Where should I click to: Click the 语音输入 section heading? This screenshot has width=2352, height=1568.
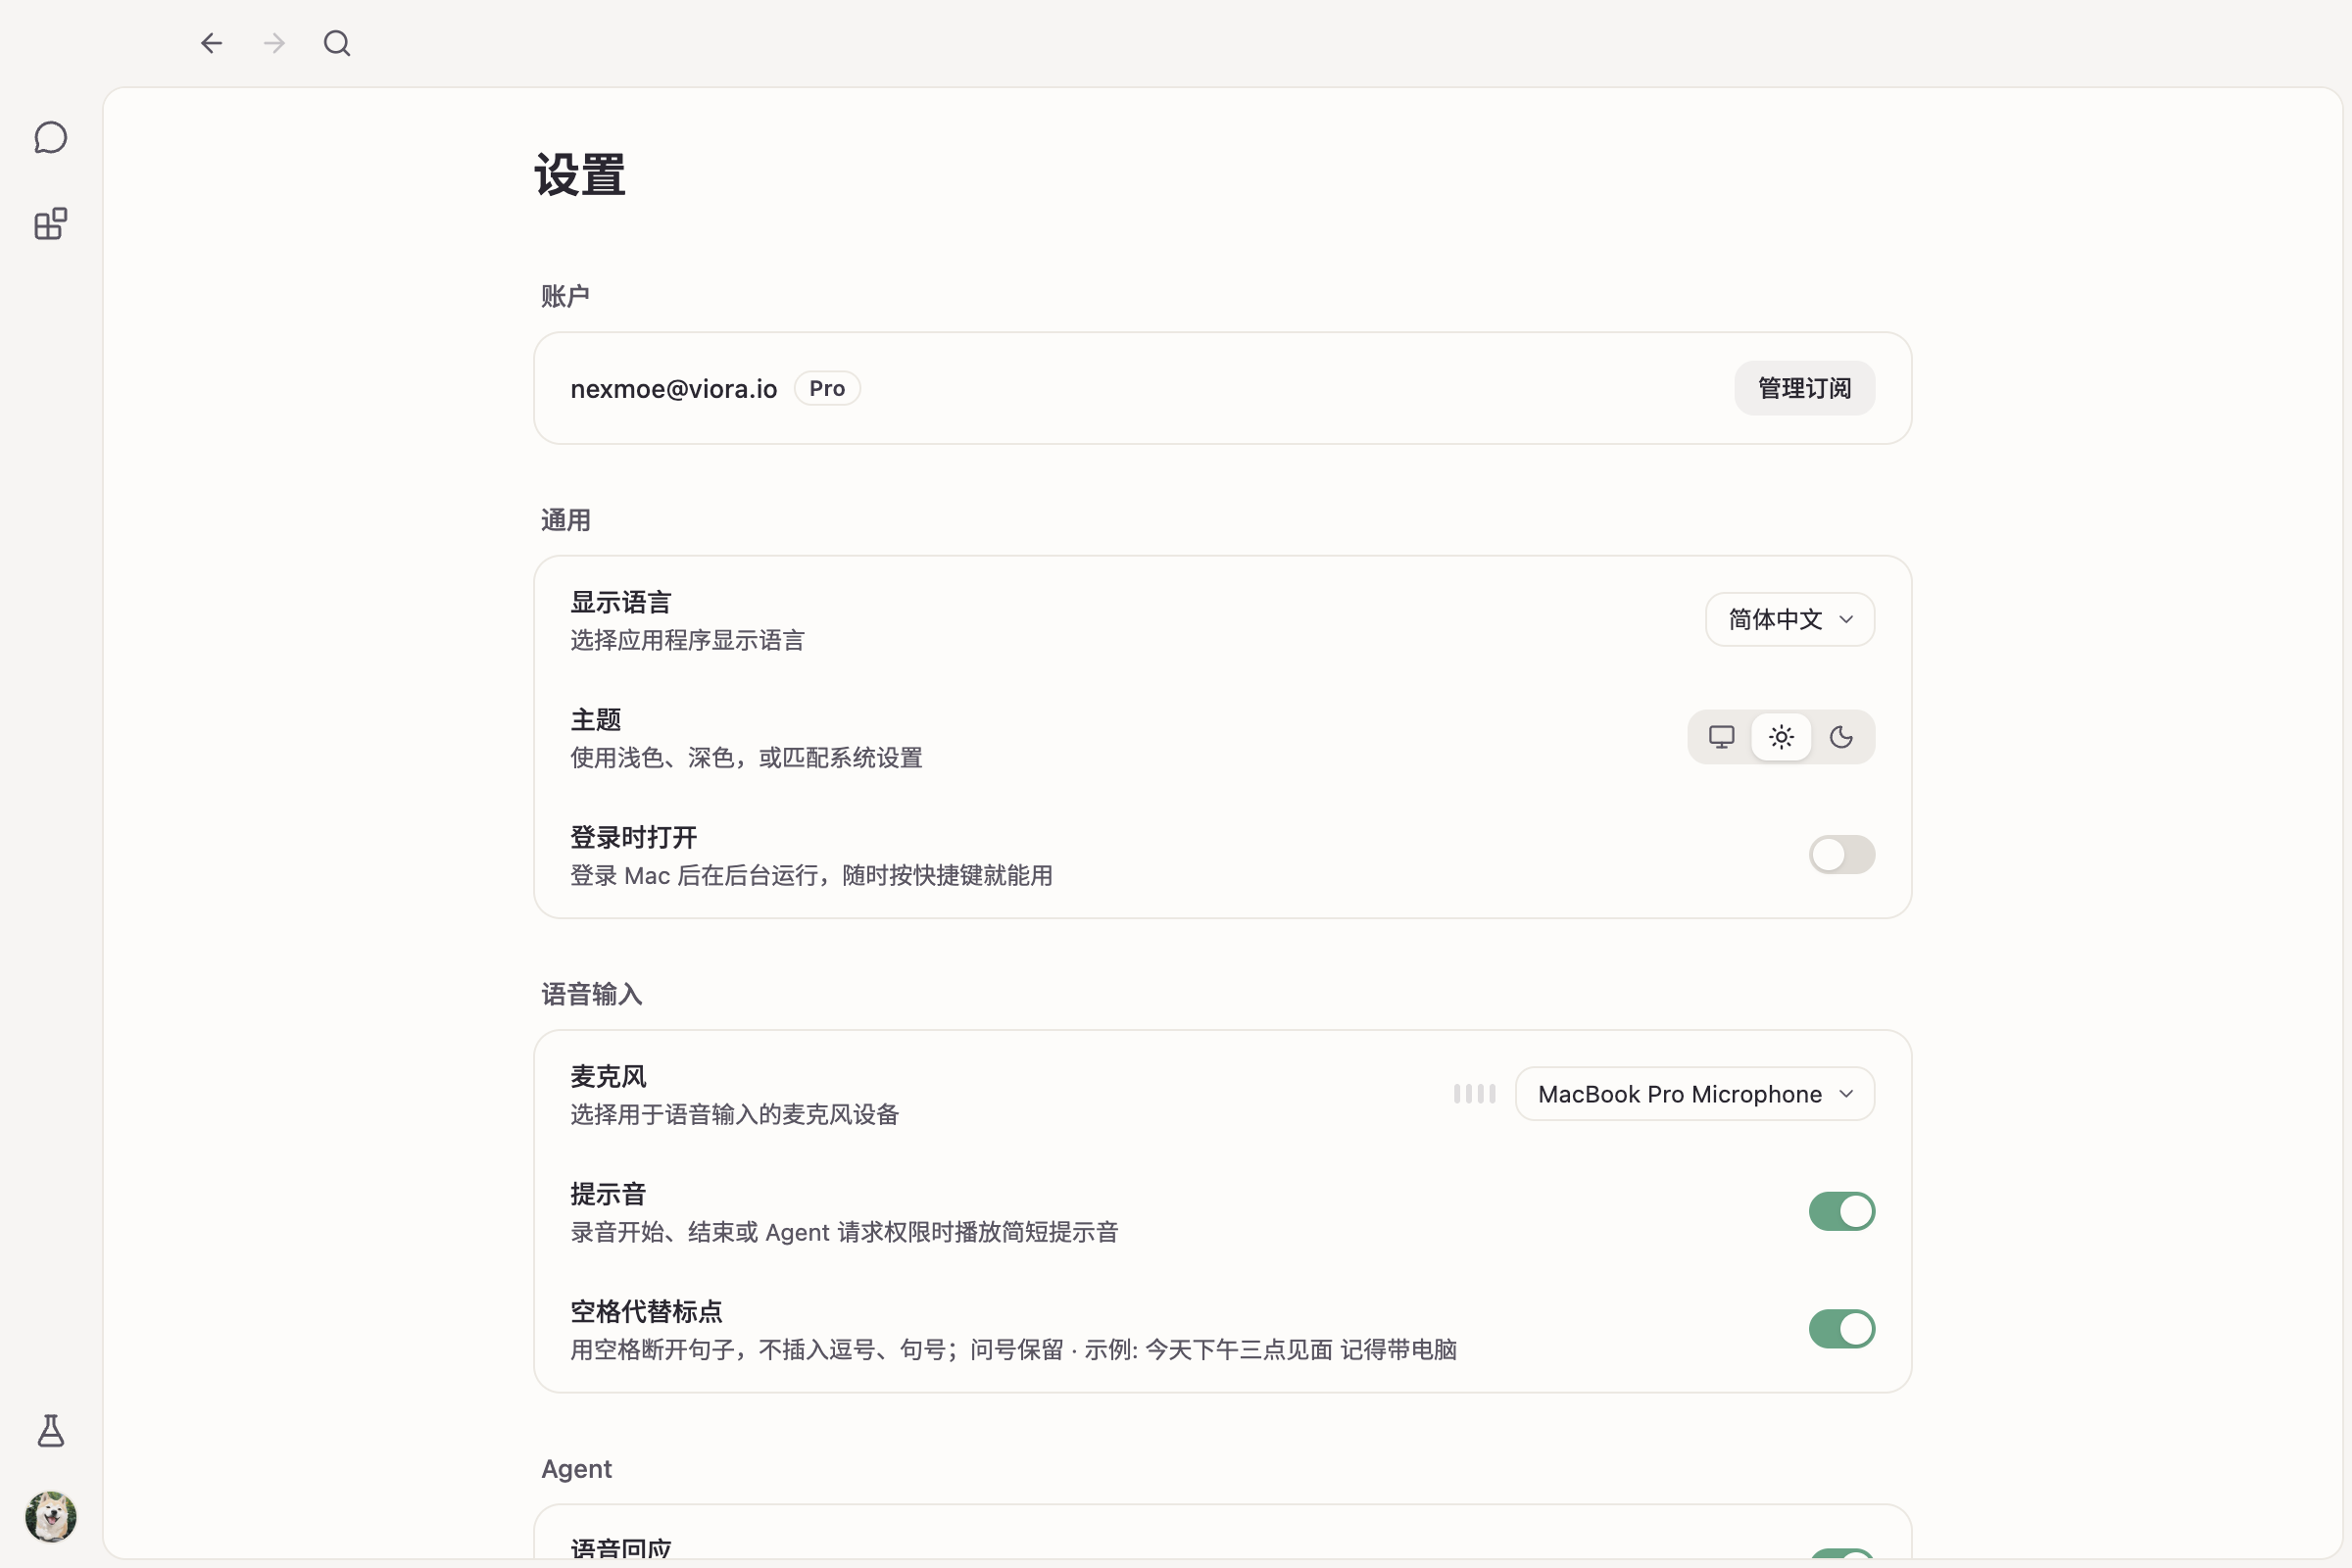coord(591,994)
